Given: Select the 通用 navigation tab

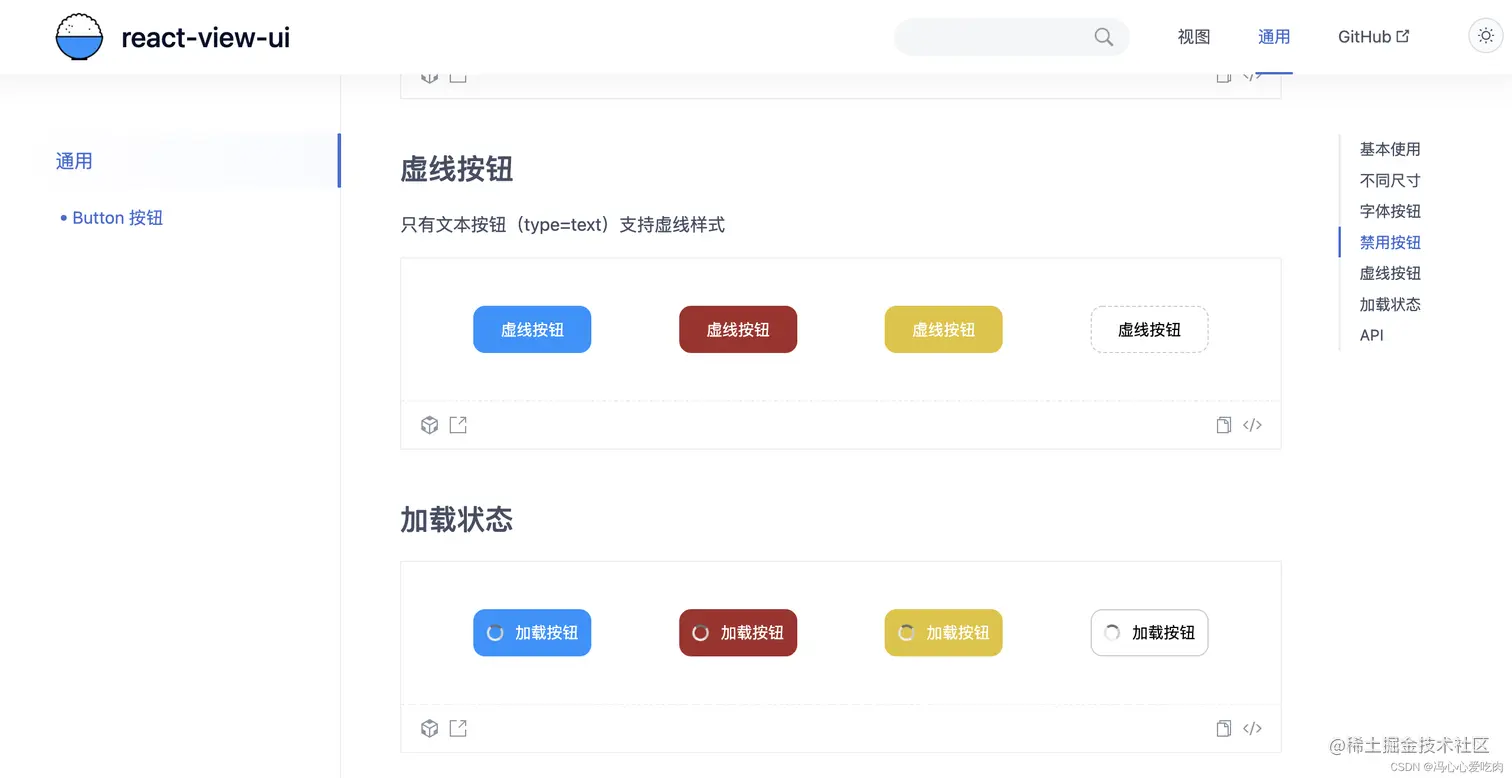Looking at the screenshot, I should tap(1274, 36).
